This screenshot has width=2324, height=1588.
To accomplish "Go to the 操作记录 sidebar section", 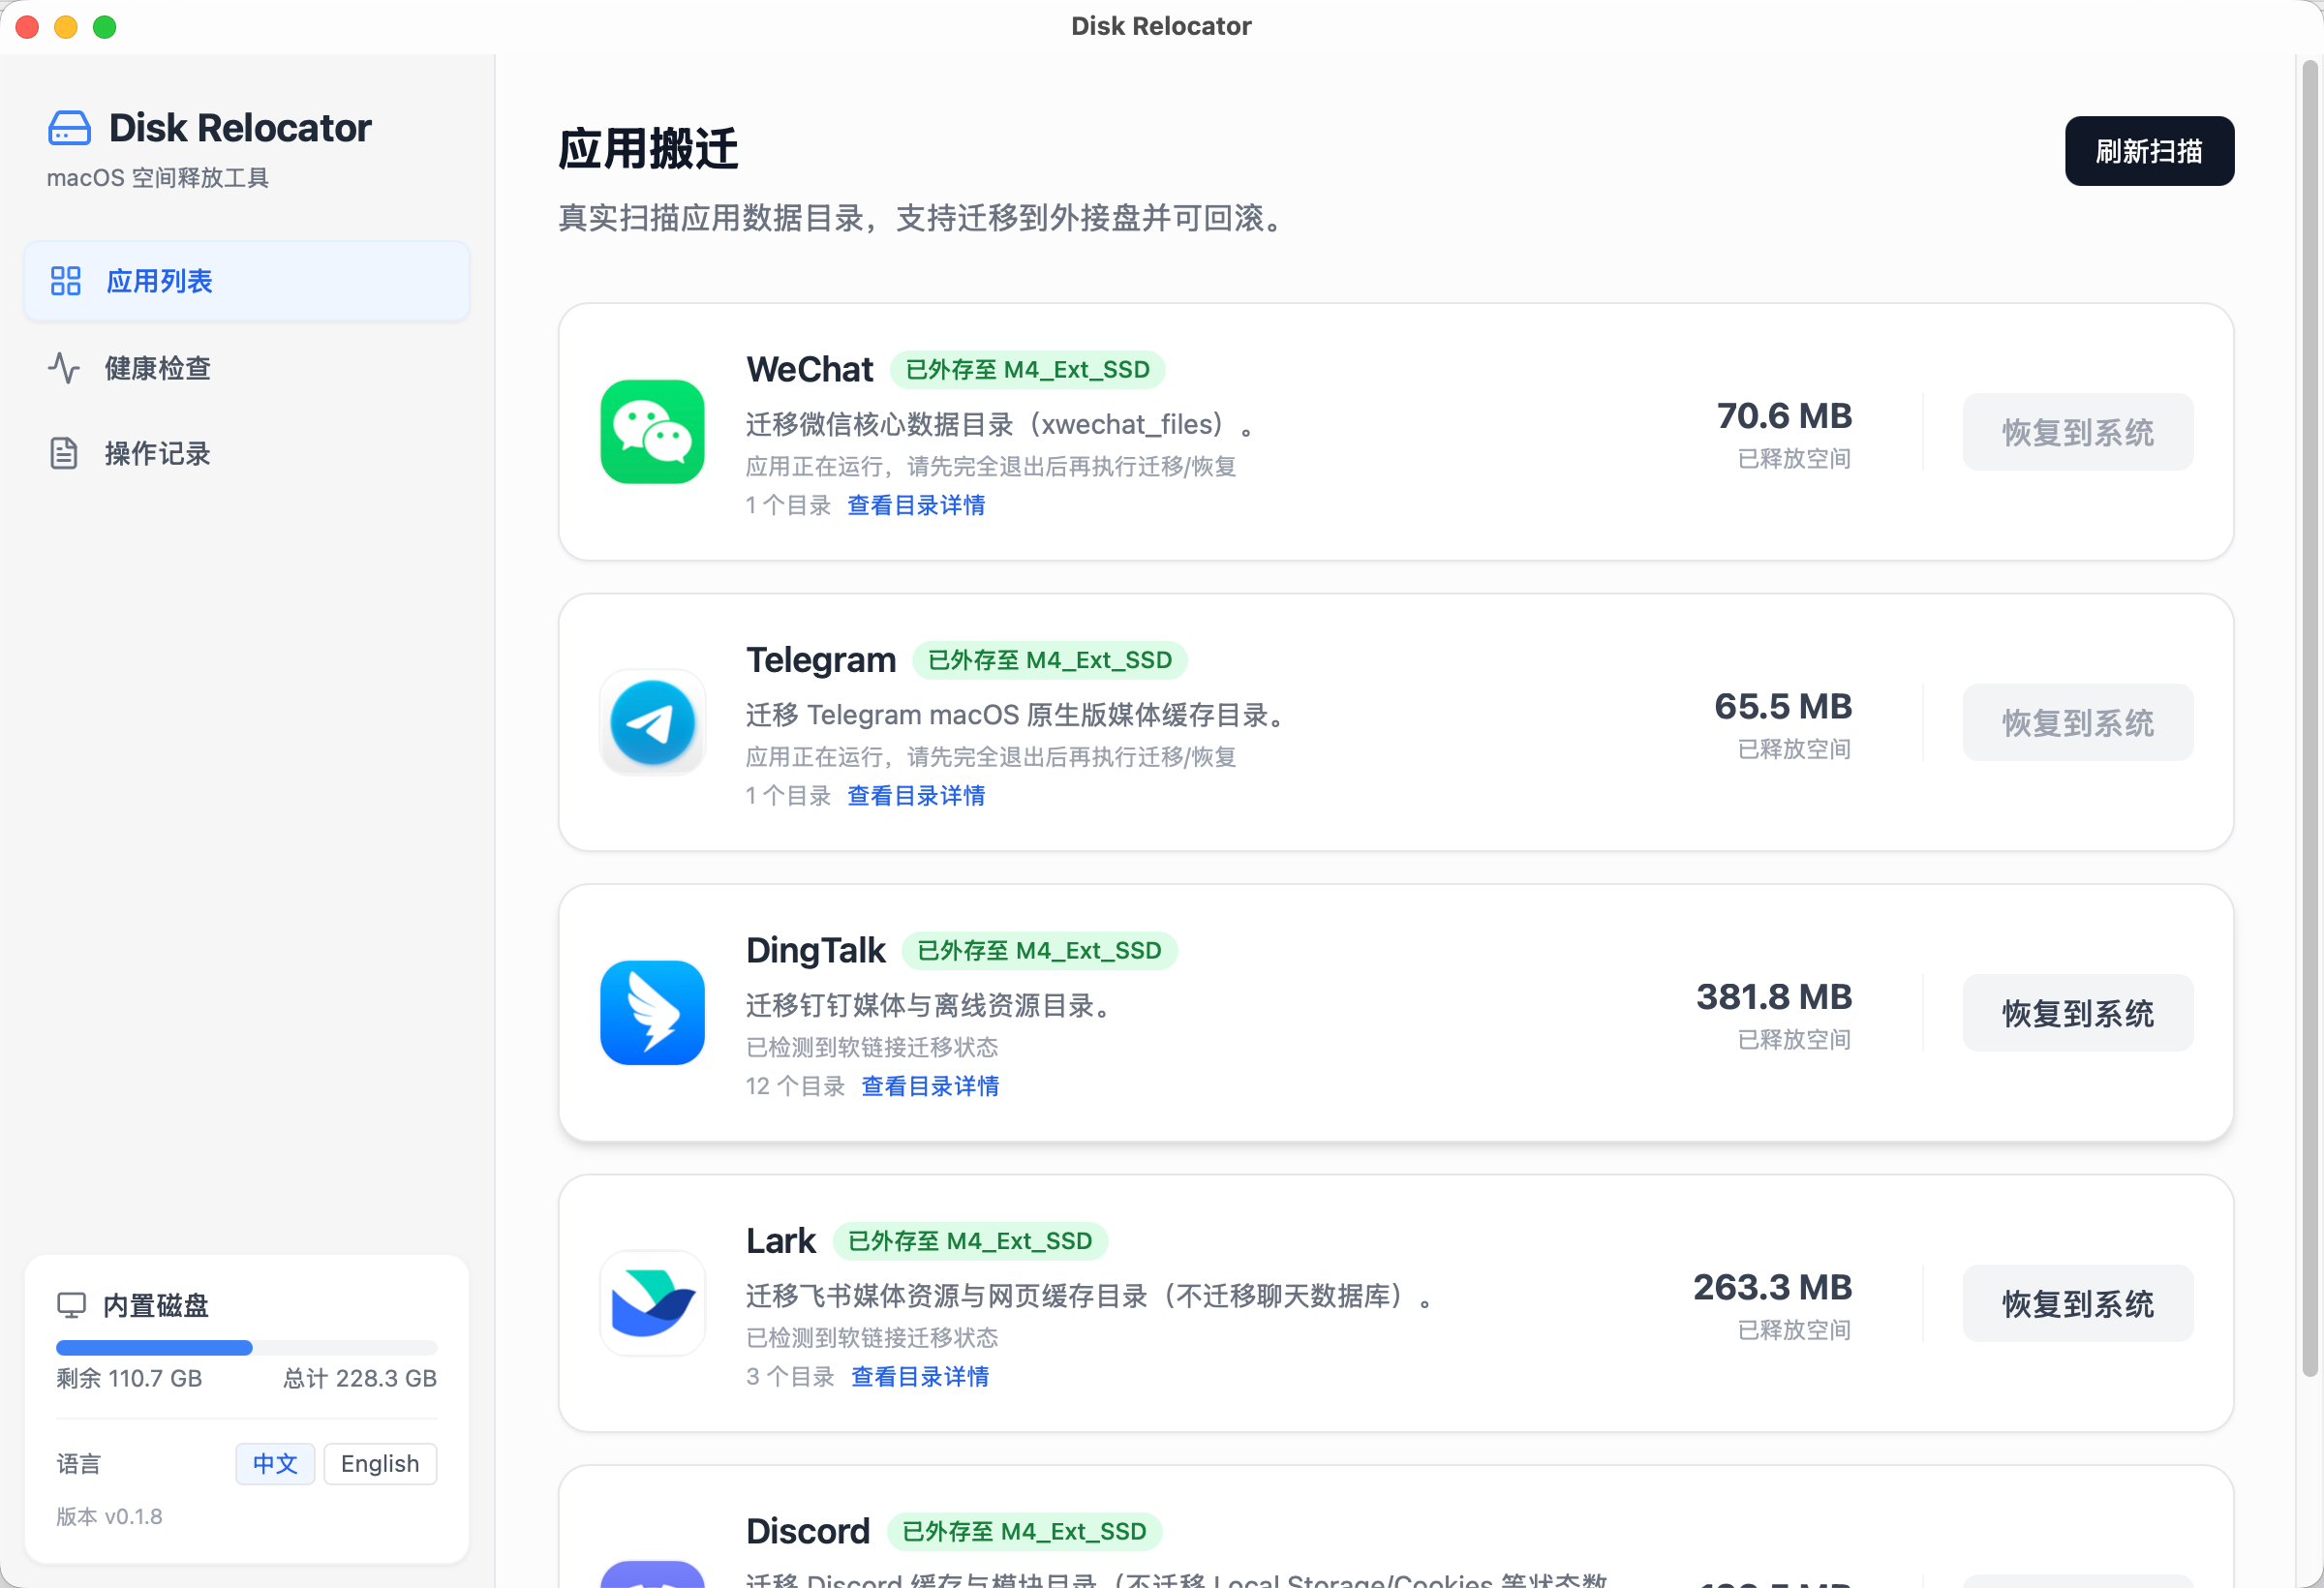I will pos(158,453).
